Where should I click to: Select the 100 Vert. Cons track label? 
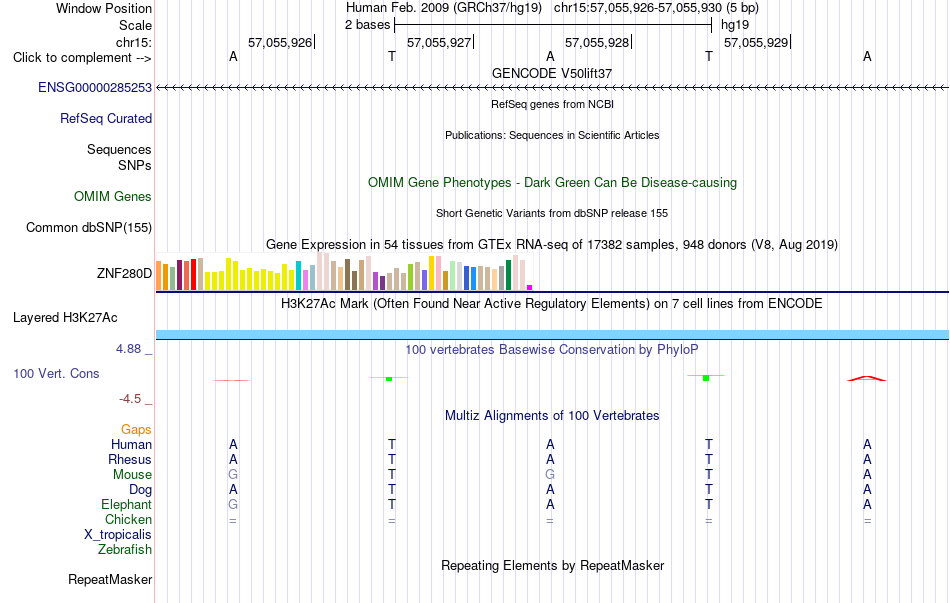[56, 373]
